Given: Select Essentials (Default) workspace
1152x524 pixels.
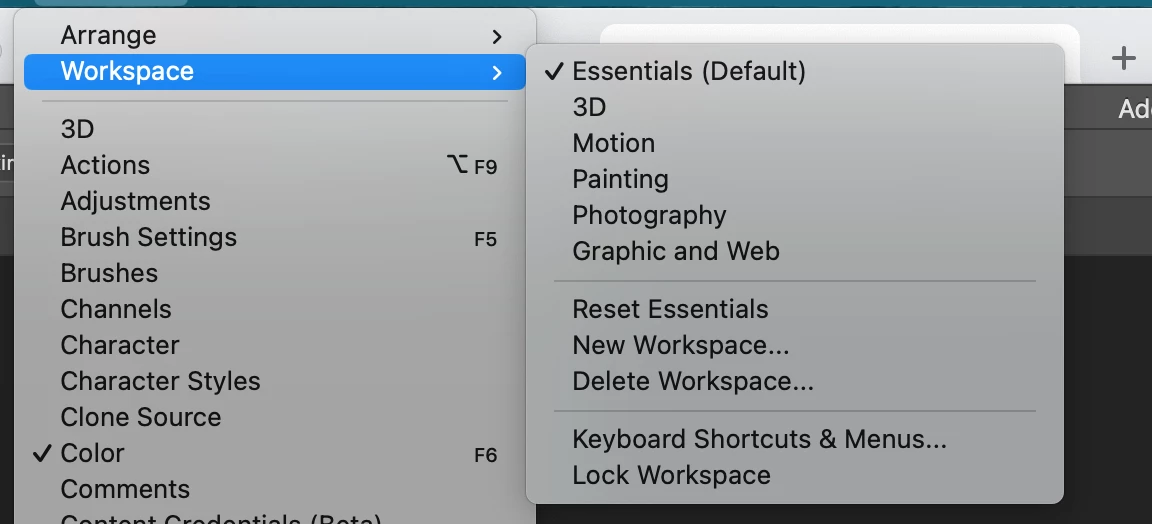Looking at the screenshot, I should pyautogui.click(x=689, y=72).
